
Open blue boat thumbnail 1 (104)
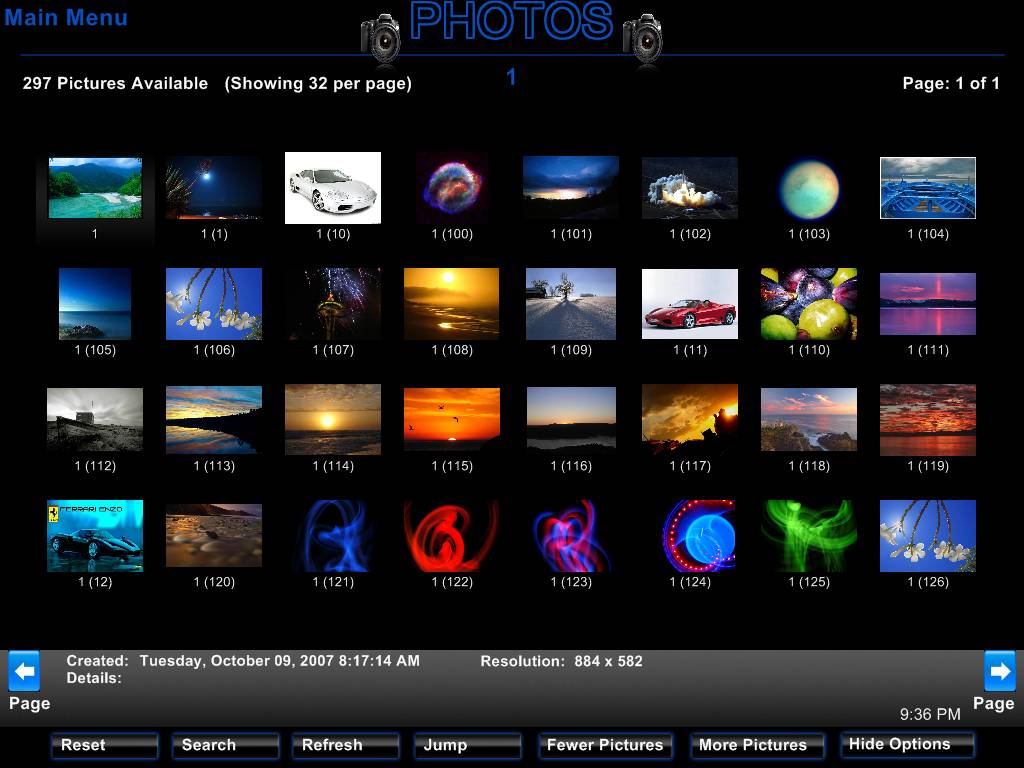[928, 187]
